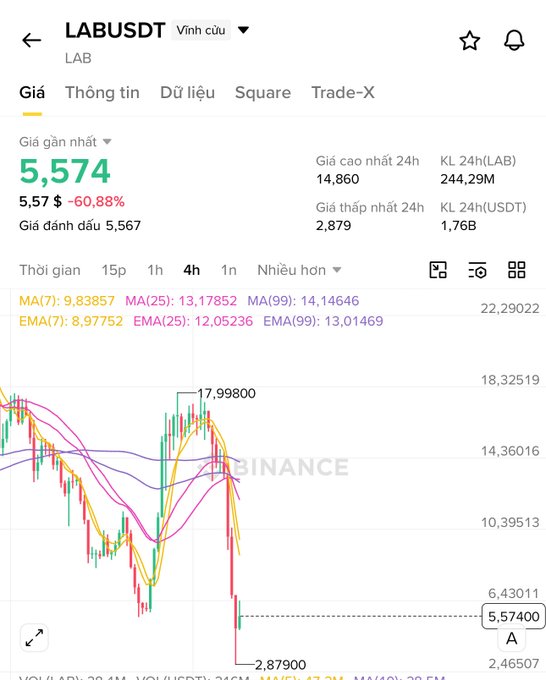Go back using the arrow icon
The height and width of the screenshot is (680, 546).
32,40
